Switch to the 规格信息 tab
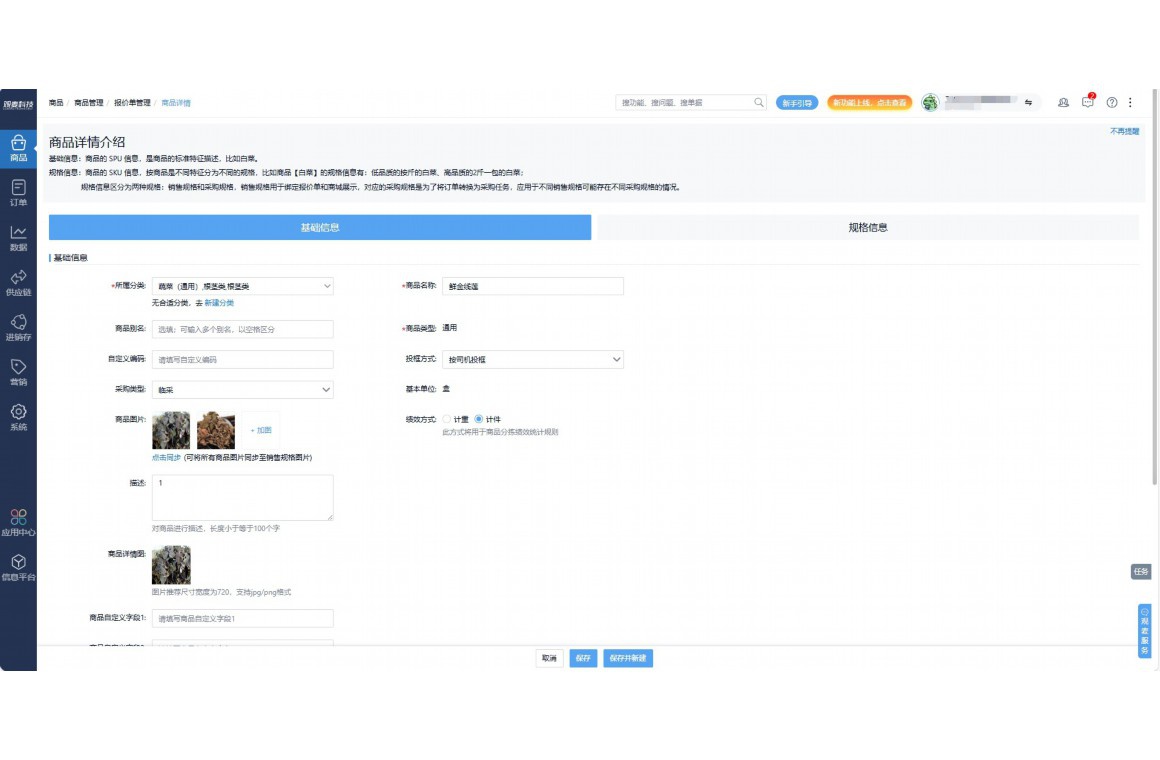 pyautogui.click(x=867, y=228)
